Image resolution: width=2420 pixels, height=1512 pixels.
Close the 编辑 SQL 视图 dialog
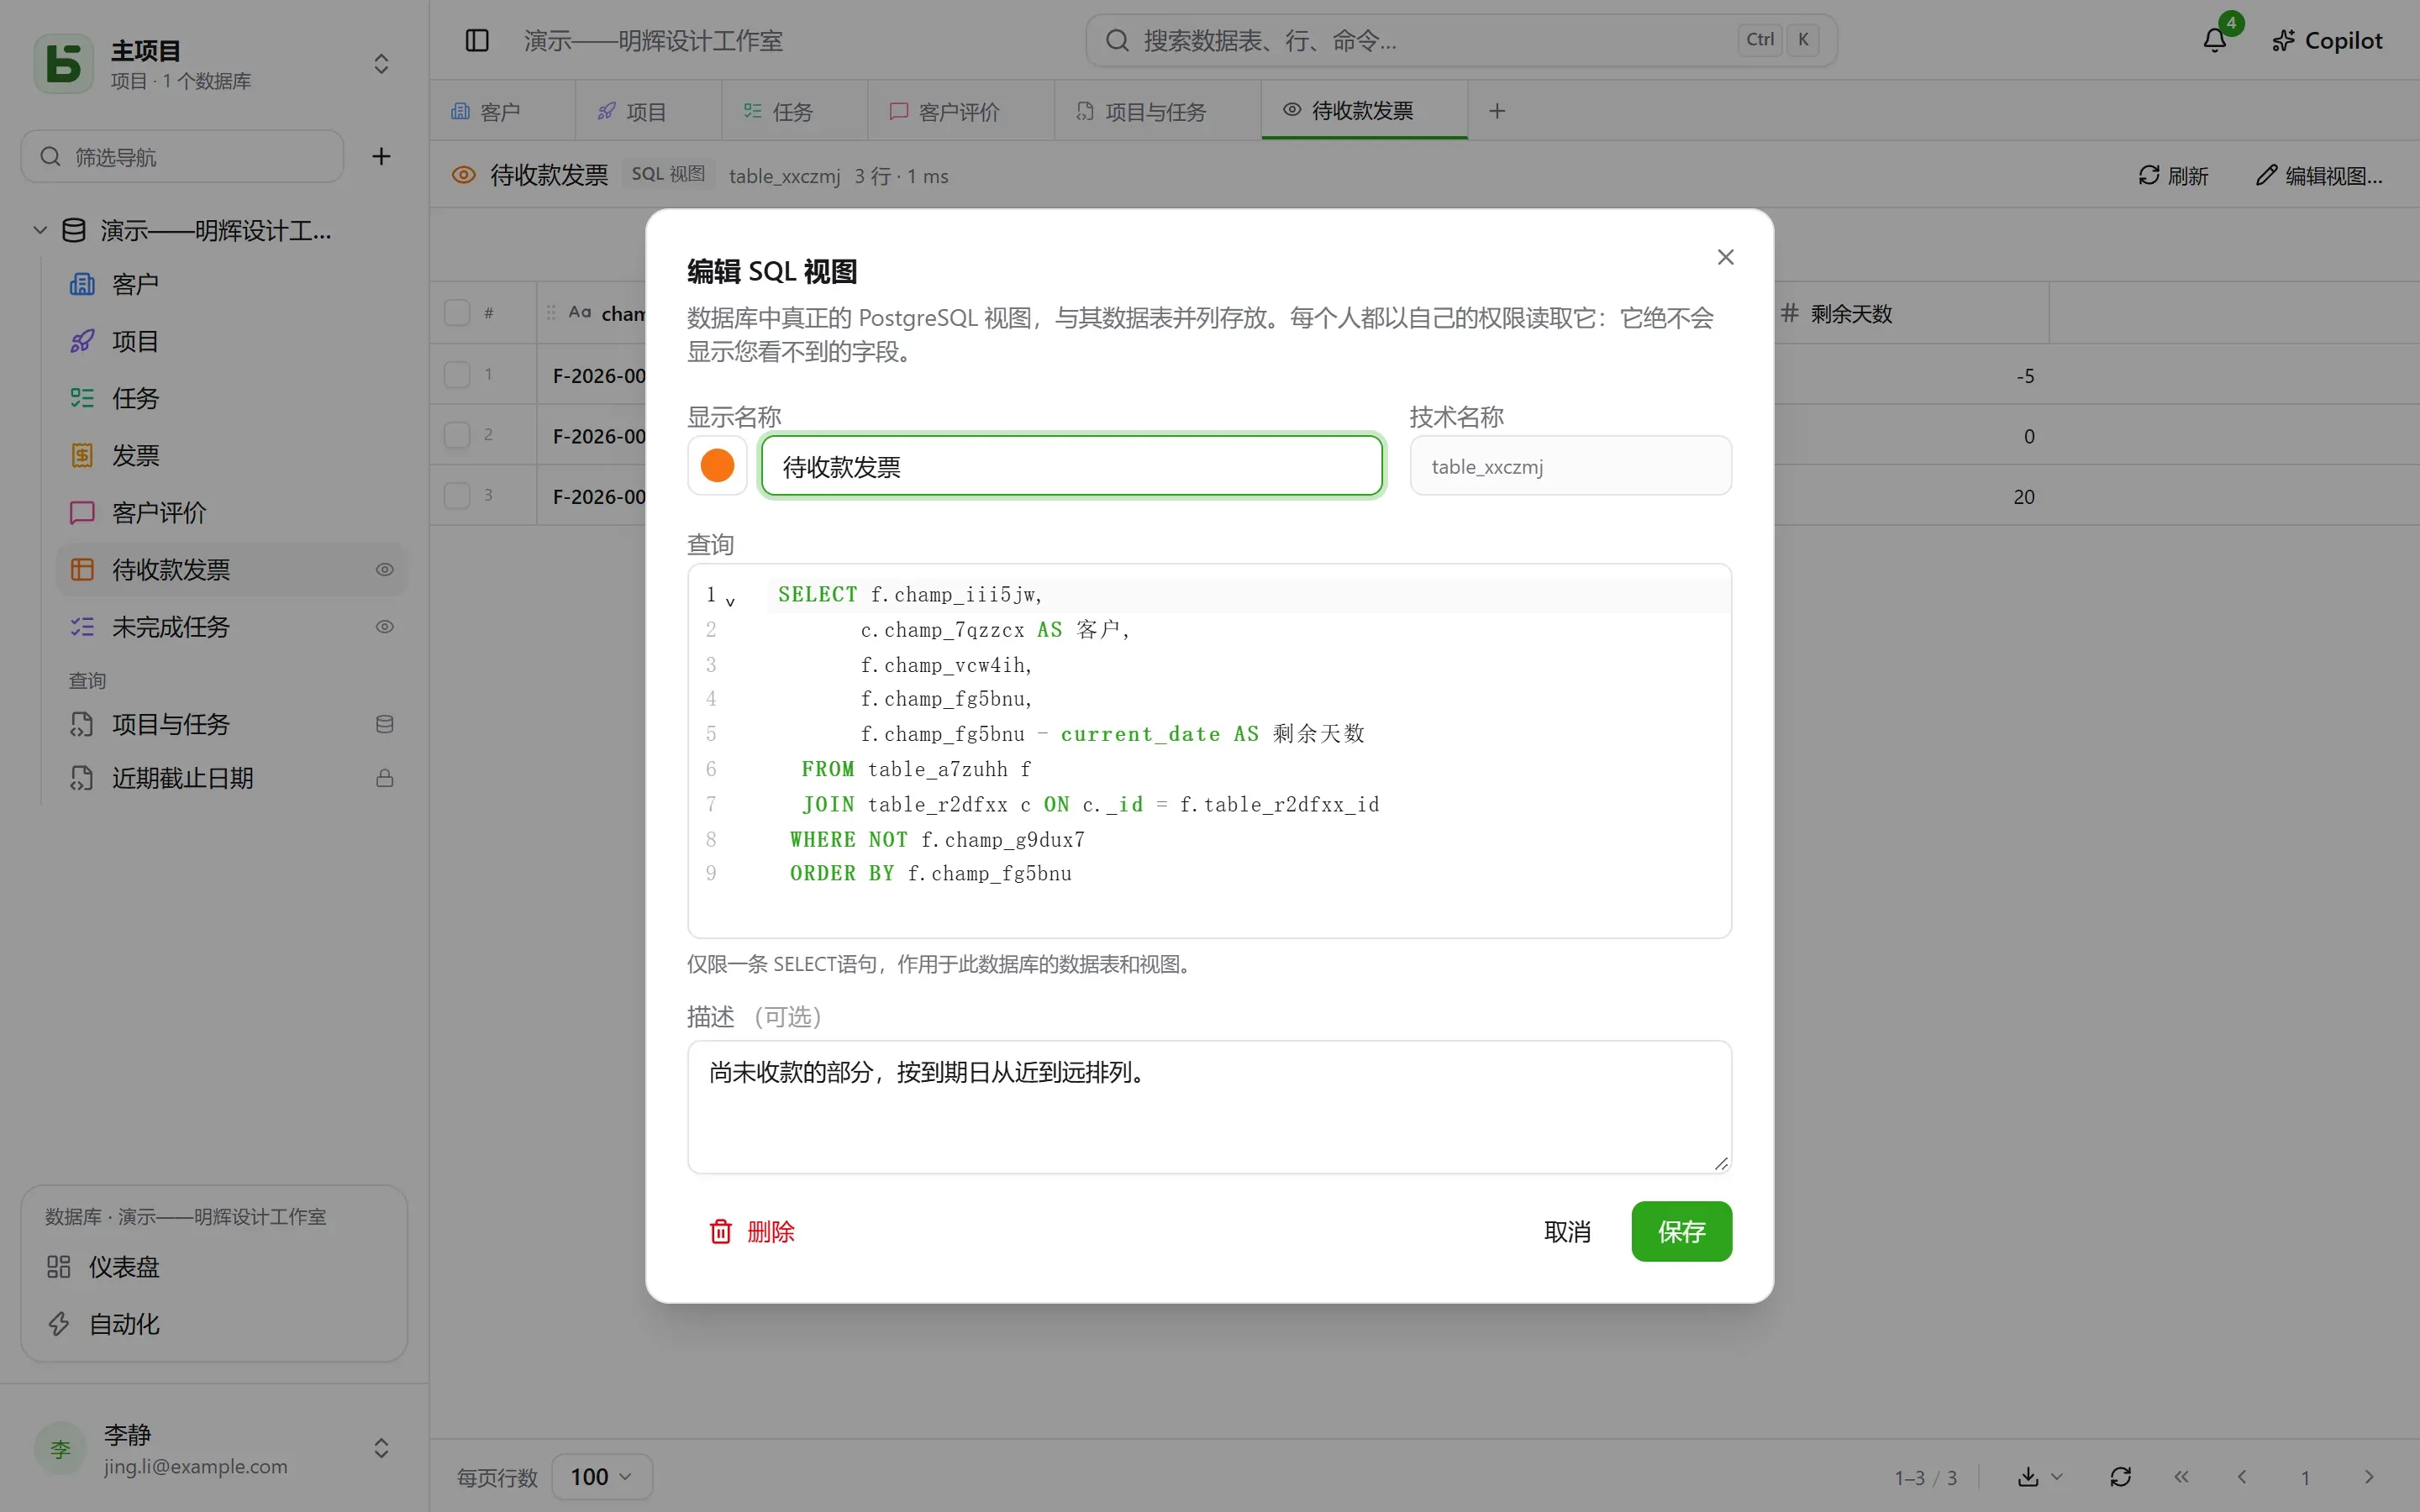pyautogui.click(x=1725, y=257)
